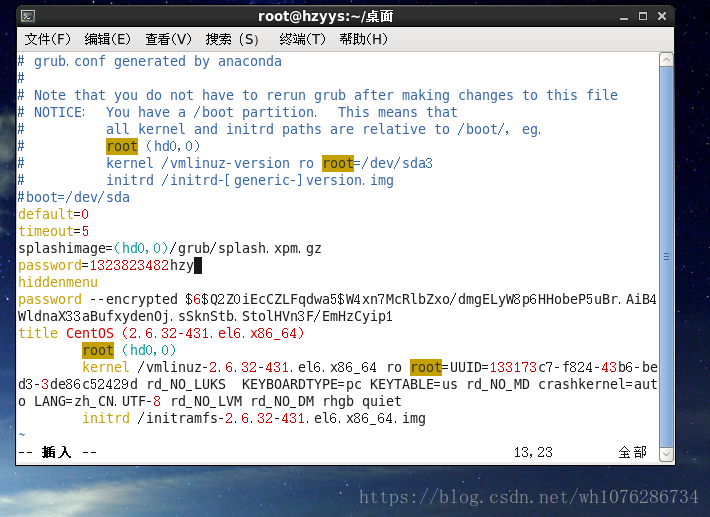Open the terminal window menu icon
Image resolution: width=710 pixels, height=517 pixels.
pos(28,17)
